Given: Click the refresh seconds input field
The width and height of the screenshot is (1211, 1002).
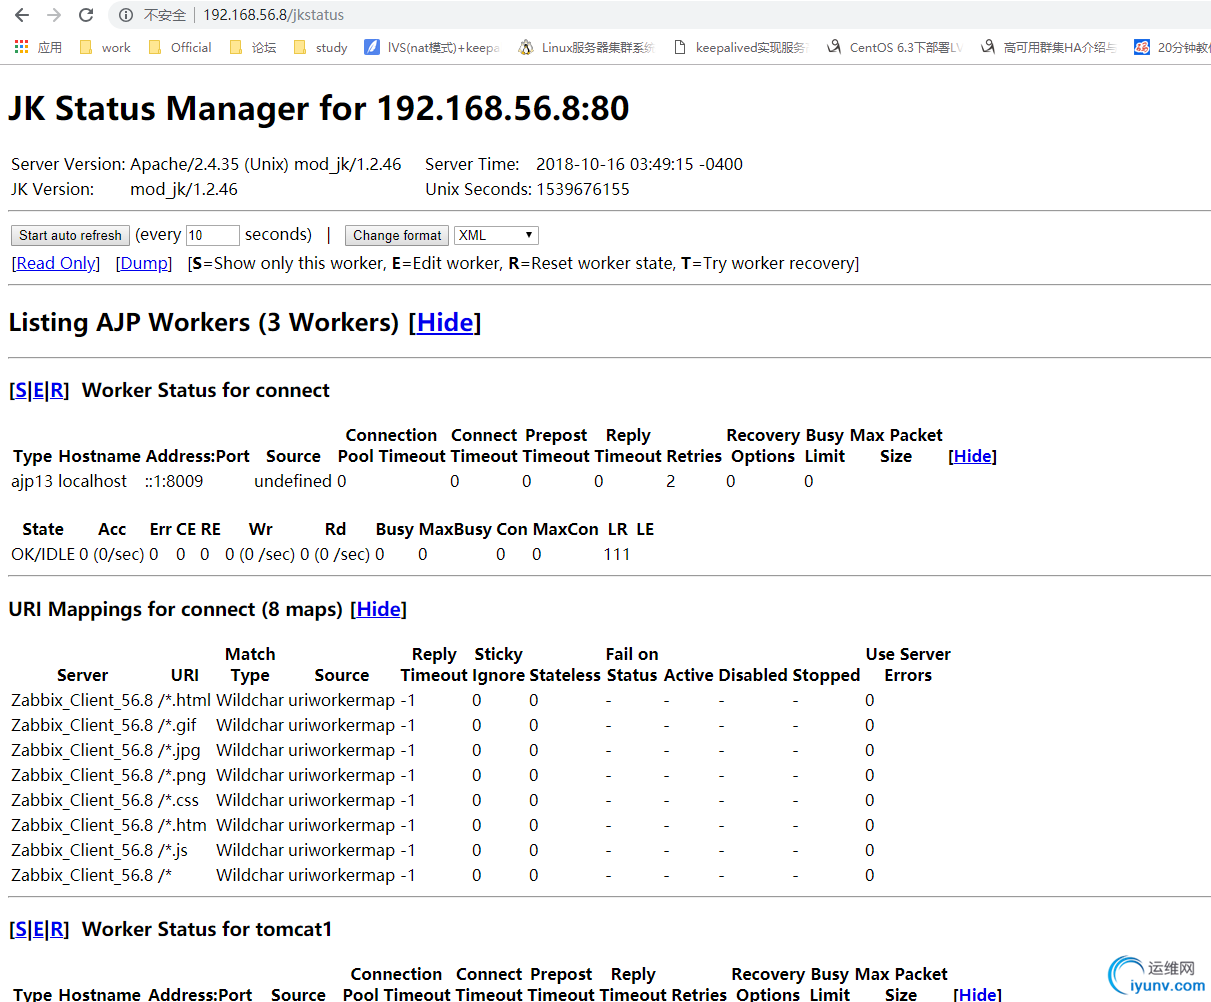Looking at the screenshot, I should pos(213,235).
